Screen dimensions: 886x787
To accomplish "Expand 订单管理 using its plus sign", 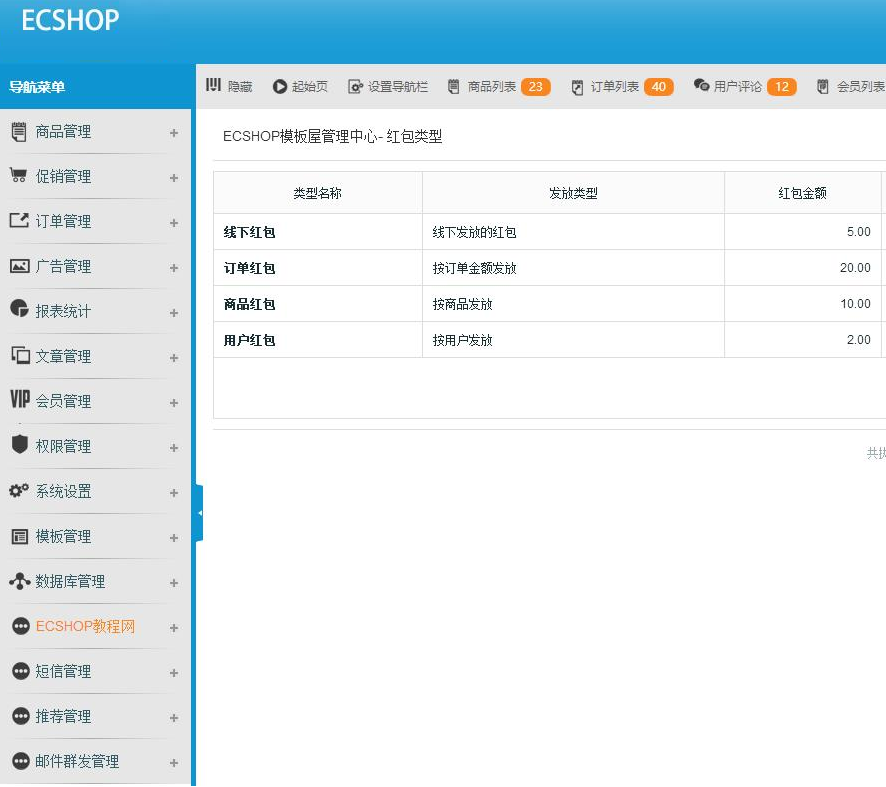I will pyautogui.click(x=174, y=223).
